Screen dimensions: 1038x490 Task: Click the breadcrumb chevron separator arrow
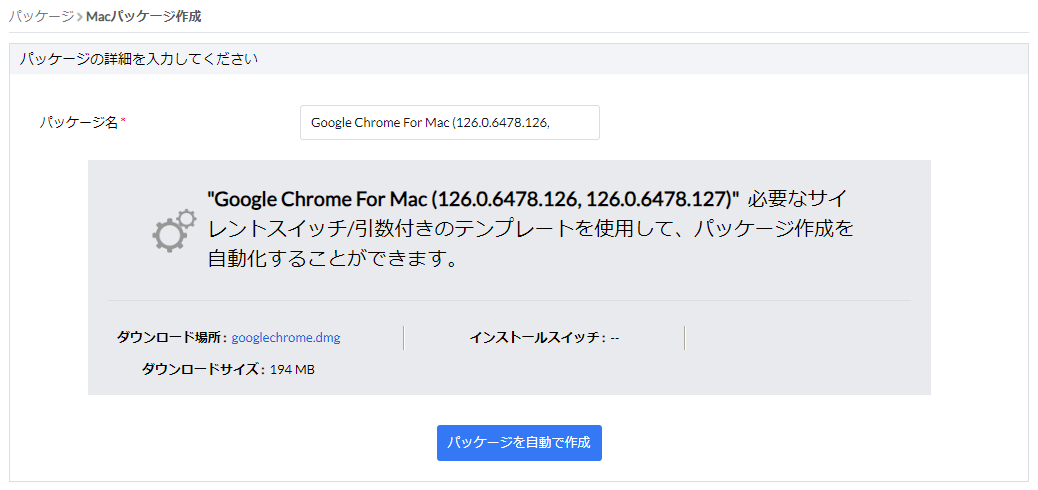80,17
